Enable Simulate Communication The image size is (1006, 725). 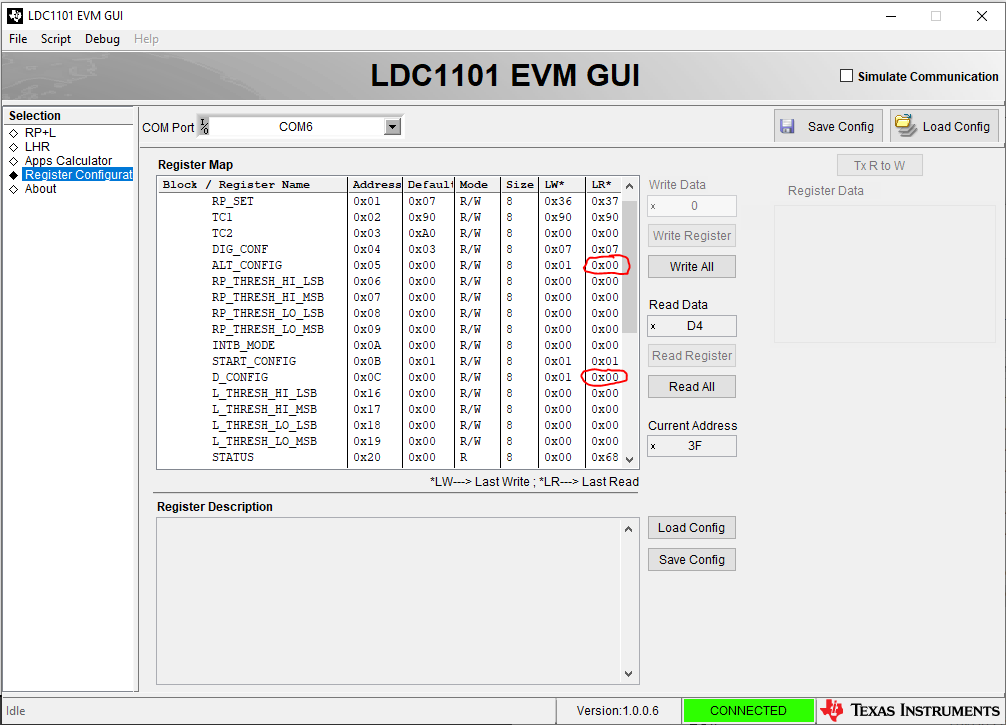[845, 75]
